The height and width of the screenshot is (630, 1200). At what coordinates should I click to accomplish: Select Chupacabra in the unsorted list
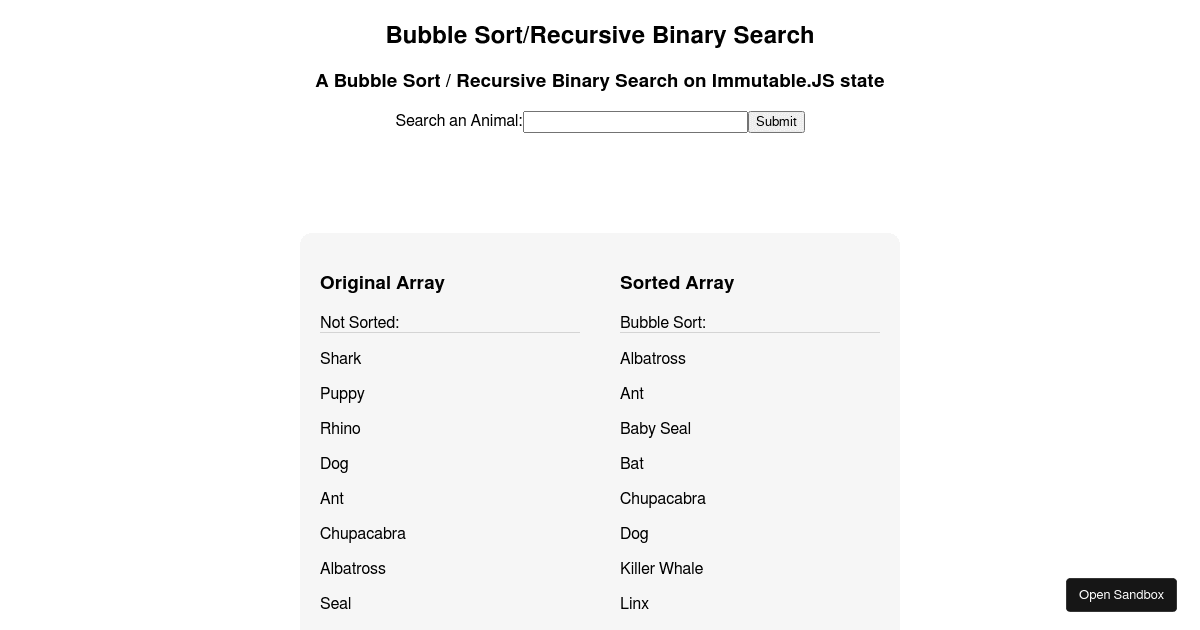363,533
